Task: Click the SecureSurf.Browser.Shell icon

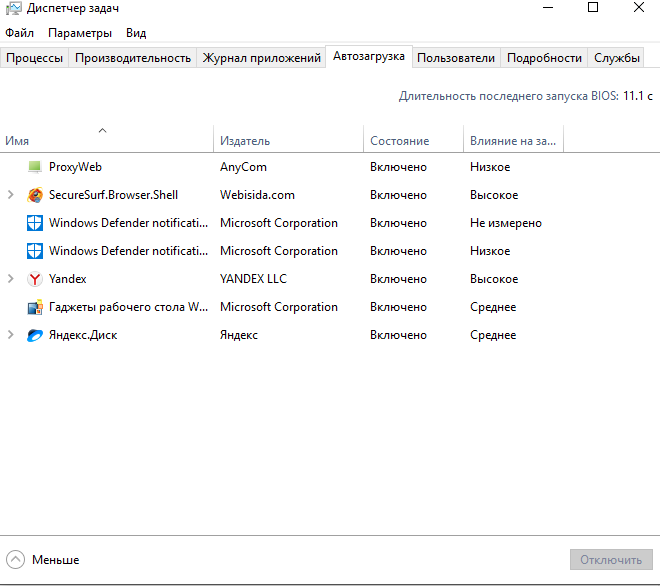Action: [35, 195]
